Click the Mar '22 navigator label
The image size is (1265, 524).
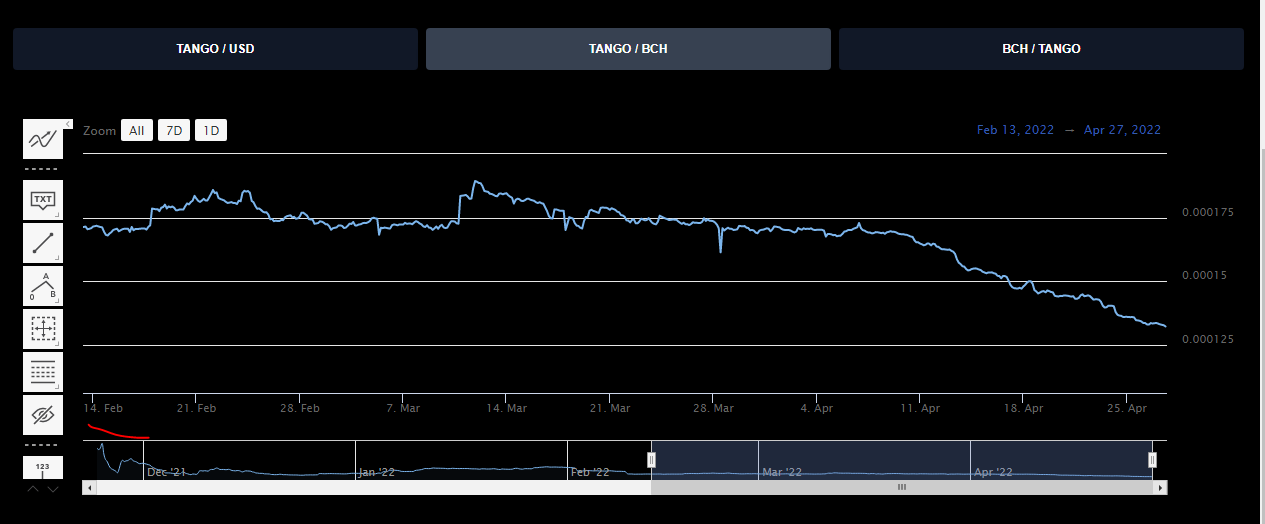click(x=782, y=472)
